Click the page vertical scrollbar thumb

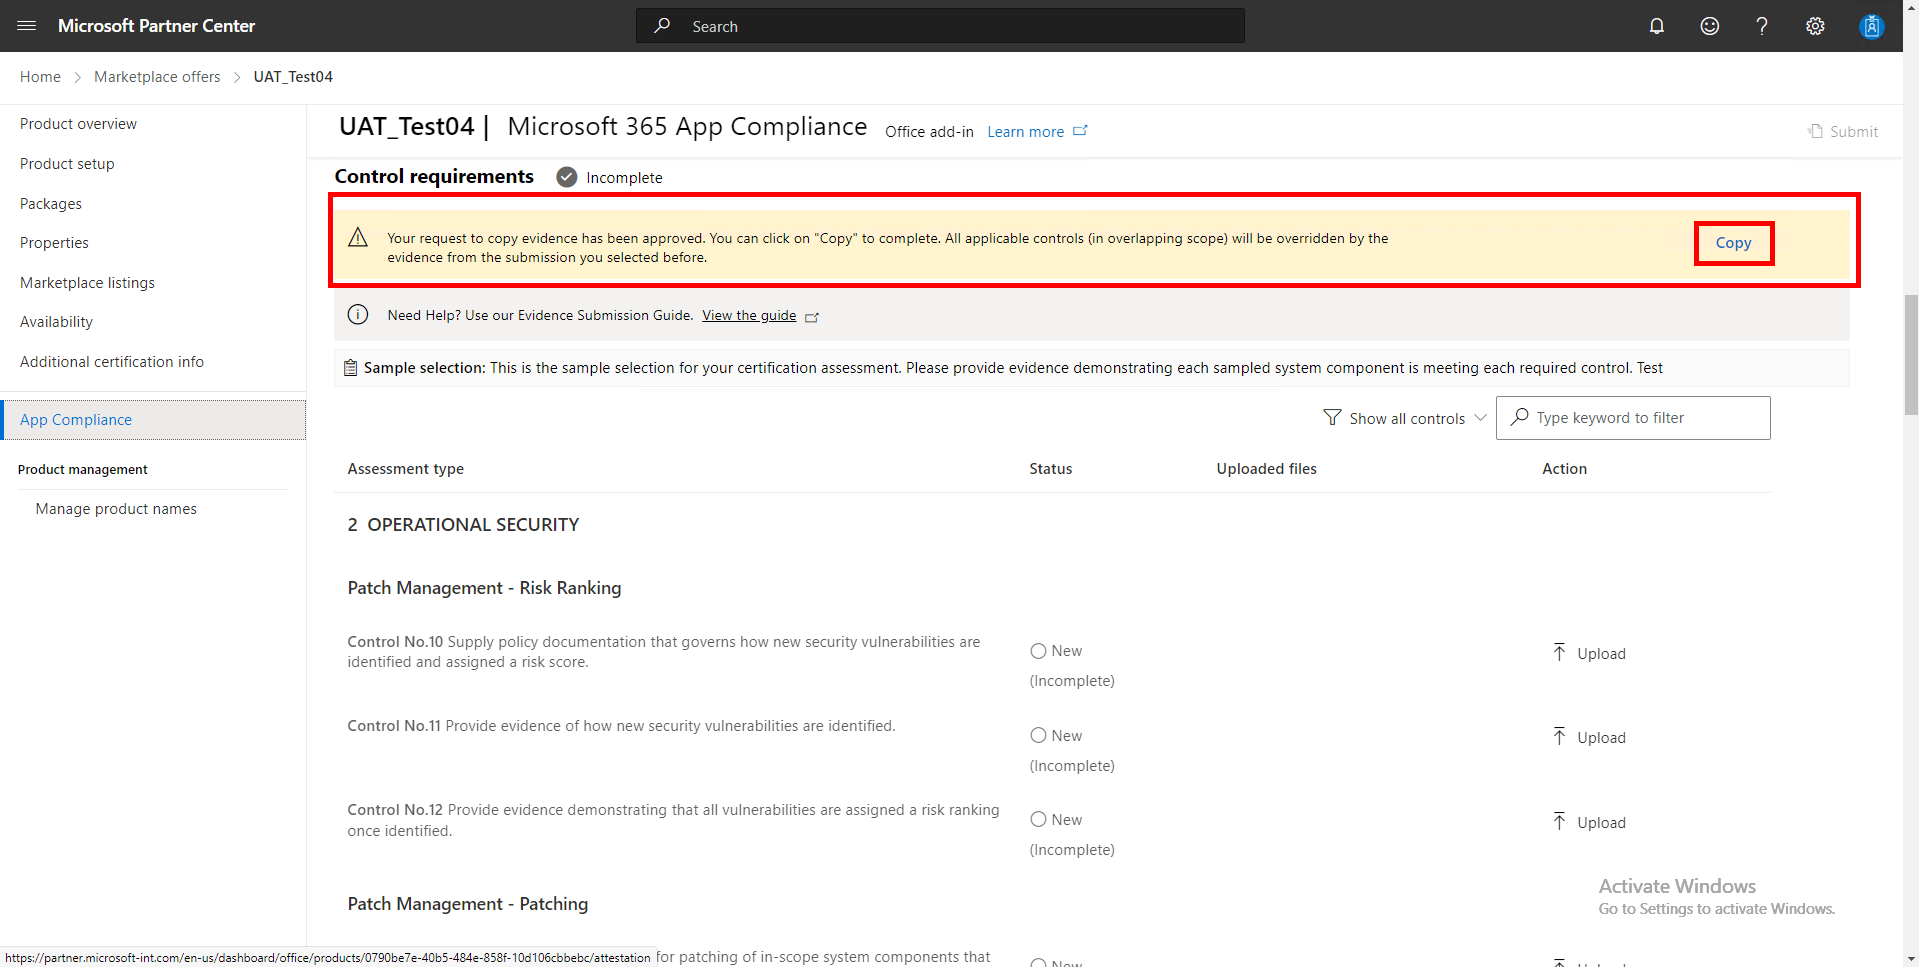1911,355
